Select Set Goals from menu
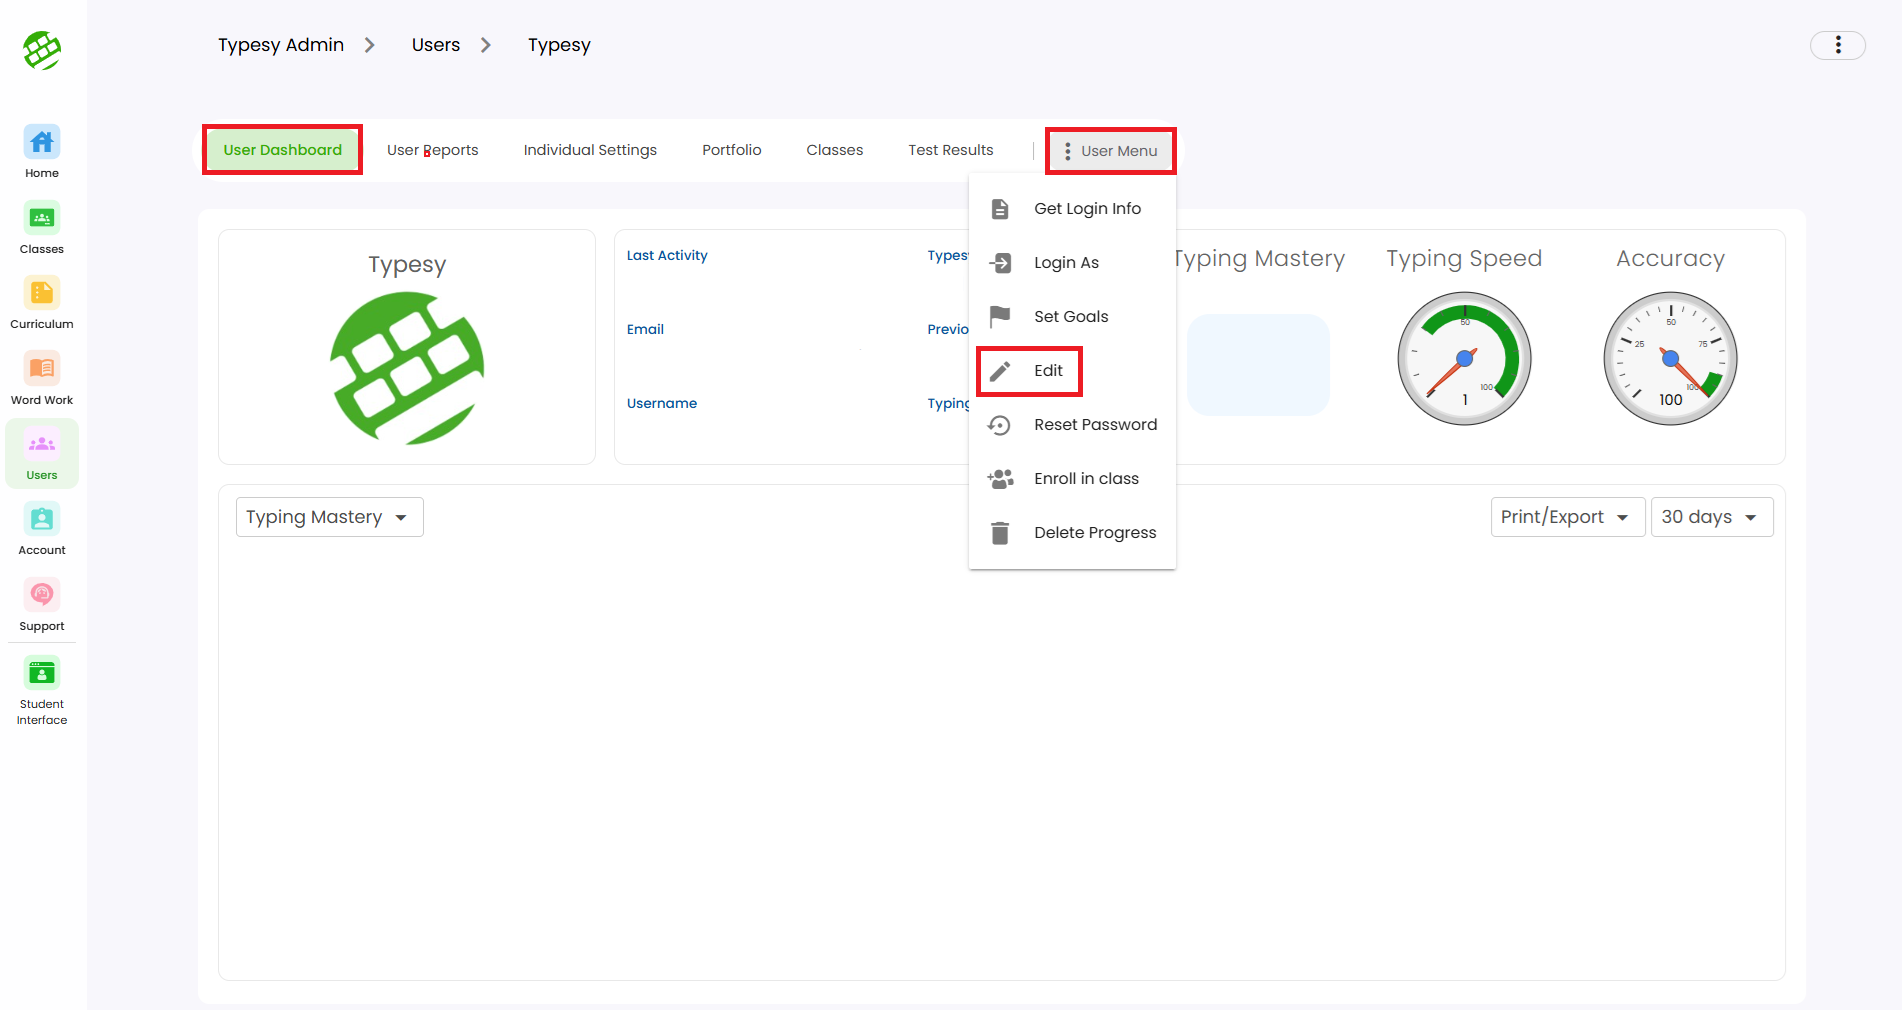Screen dimensions: 1902x1010 point(1072,317)
